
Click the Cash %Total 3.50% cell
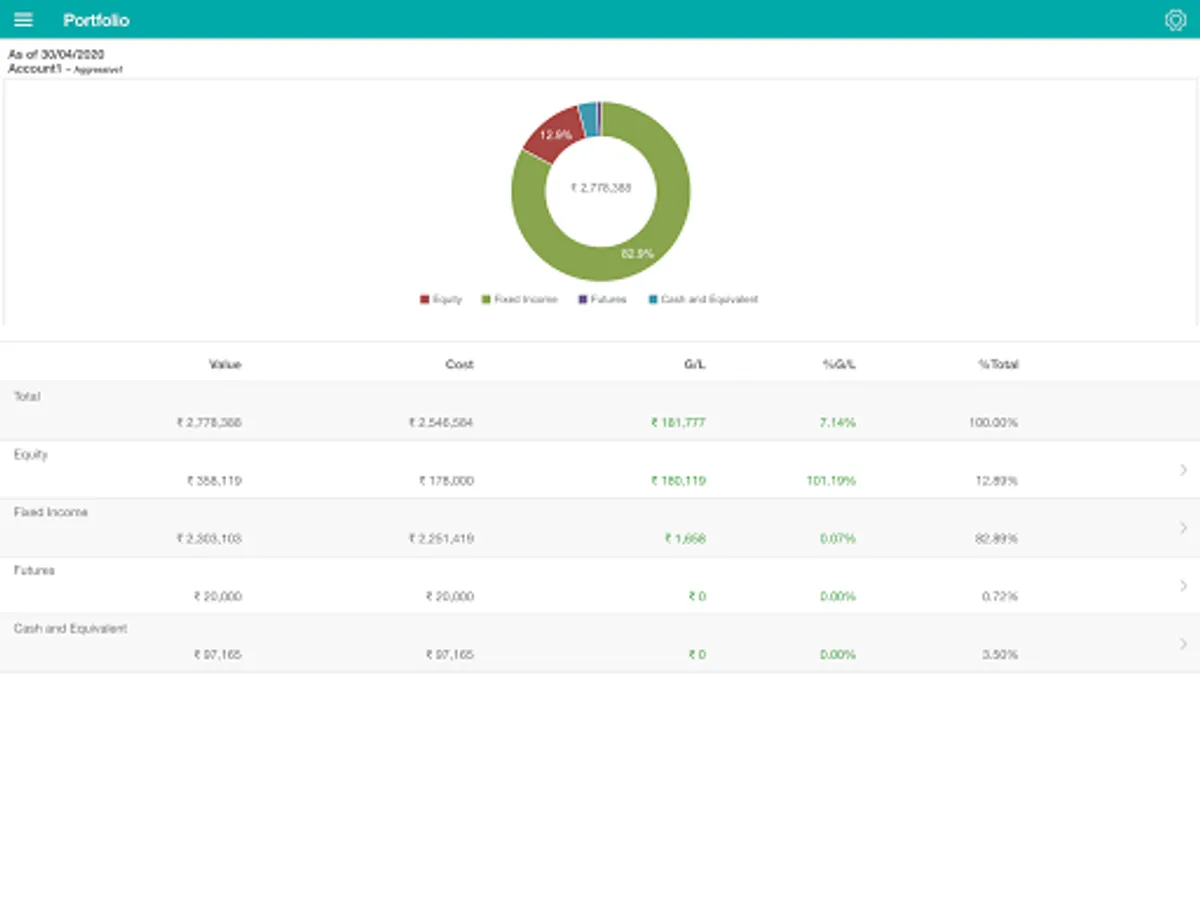(x=1000, y=654)
